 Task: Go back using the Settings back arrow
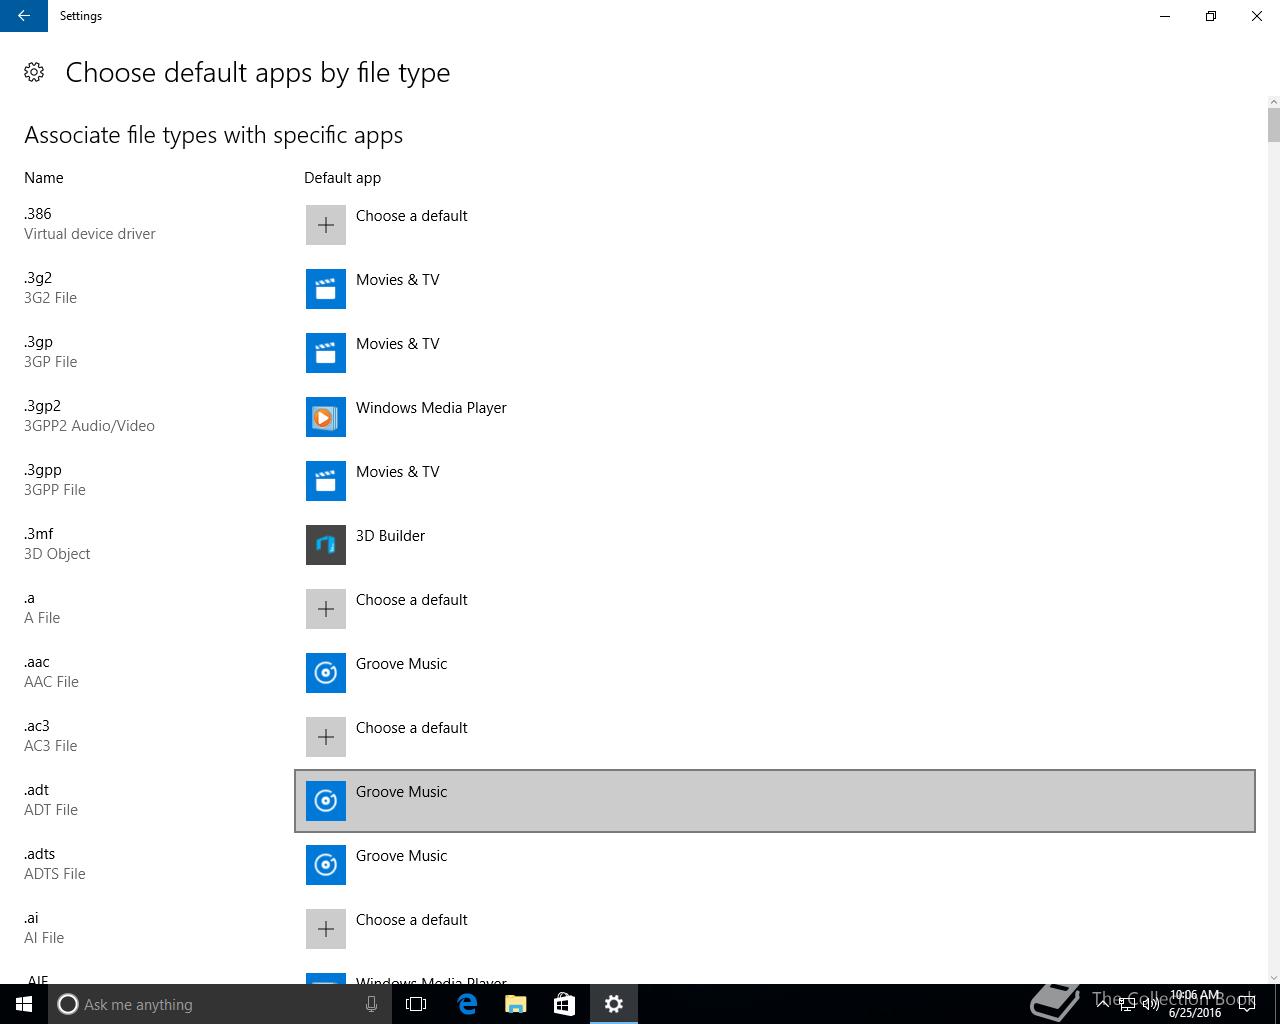point(24,16)
